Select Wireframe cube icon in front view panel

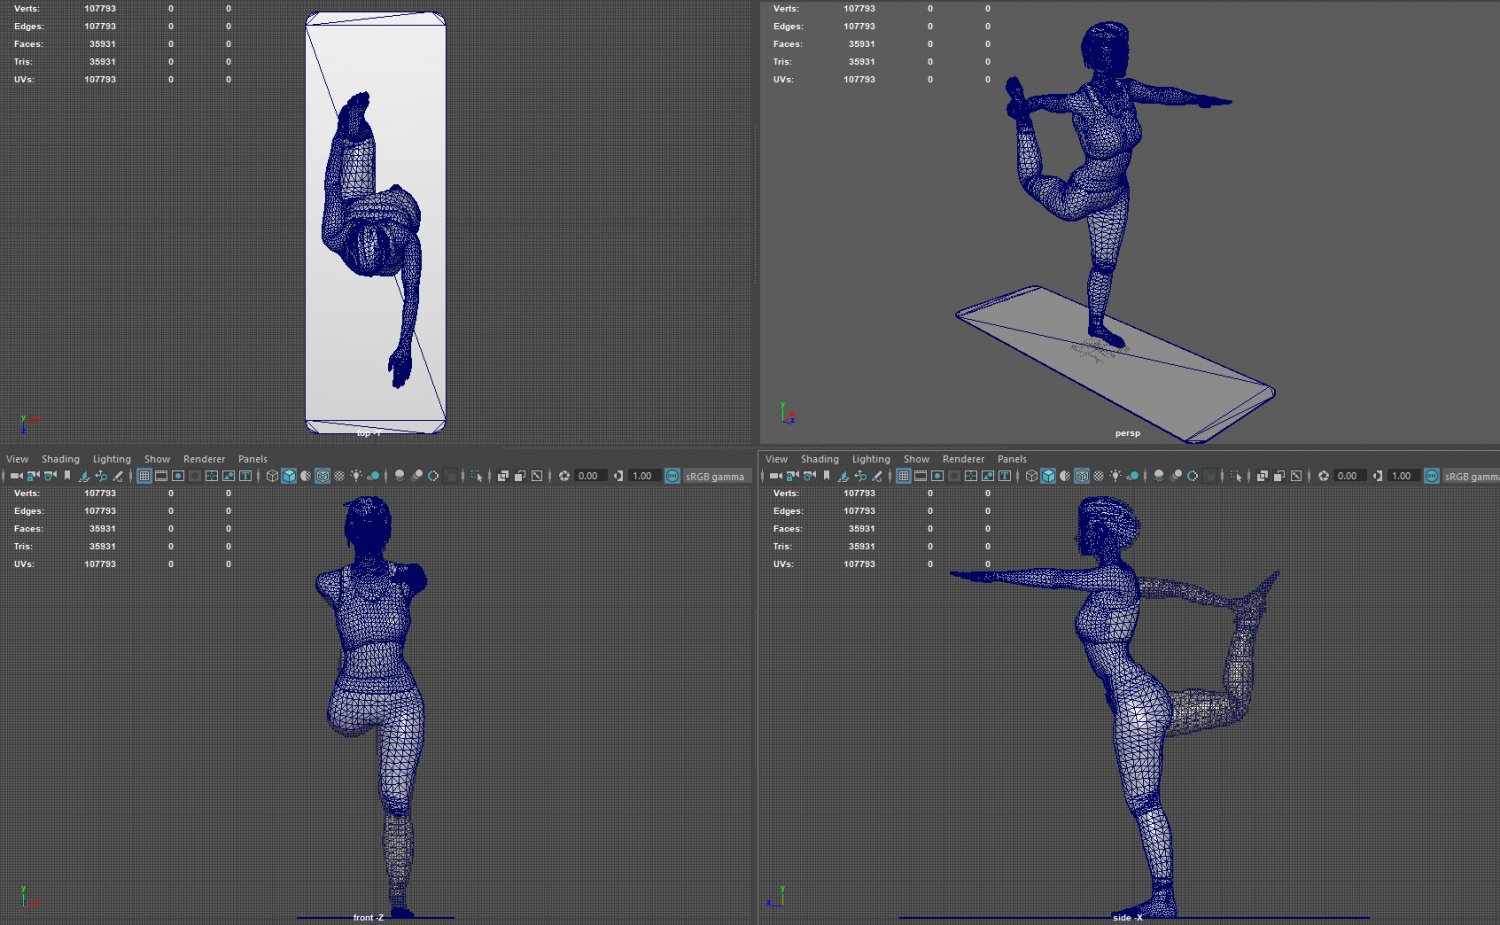[x=272, y=476]
